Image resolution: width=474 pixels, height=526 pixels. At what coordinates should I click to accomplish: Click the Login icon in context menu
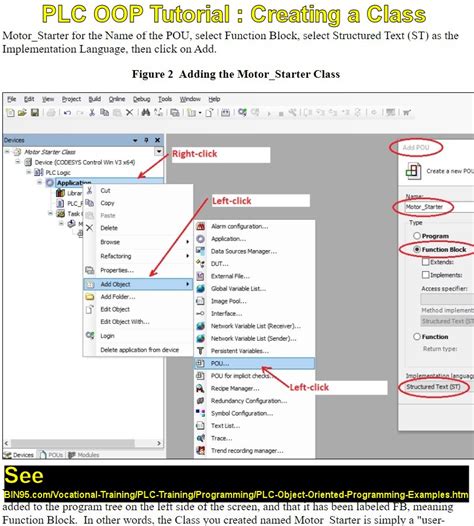click(x=90, y=335)
